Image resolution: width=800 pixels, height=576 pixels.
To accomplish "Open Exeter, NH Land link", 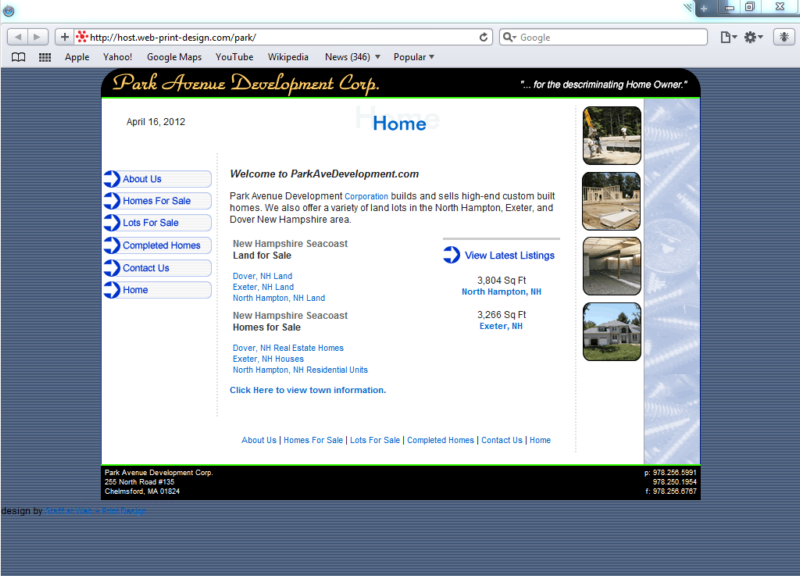I will click(263, 287).
